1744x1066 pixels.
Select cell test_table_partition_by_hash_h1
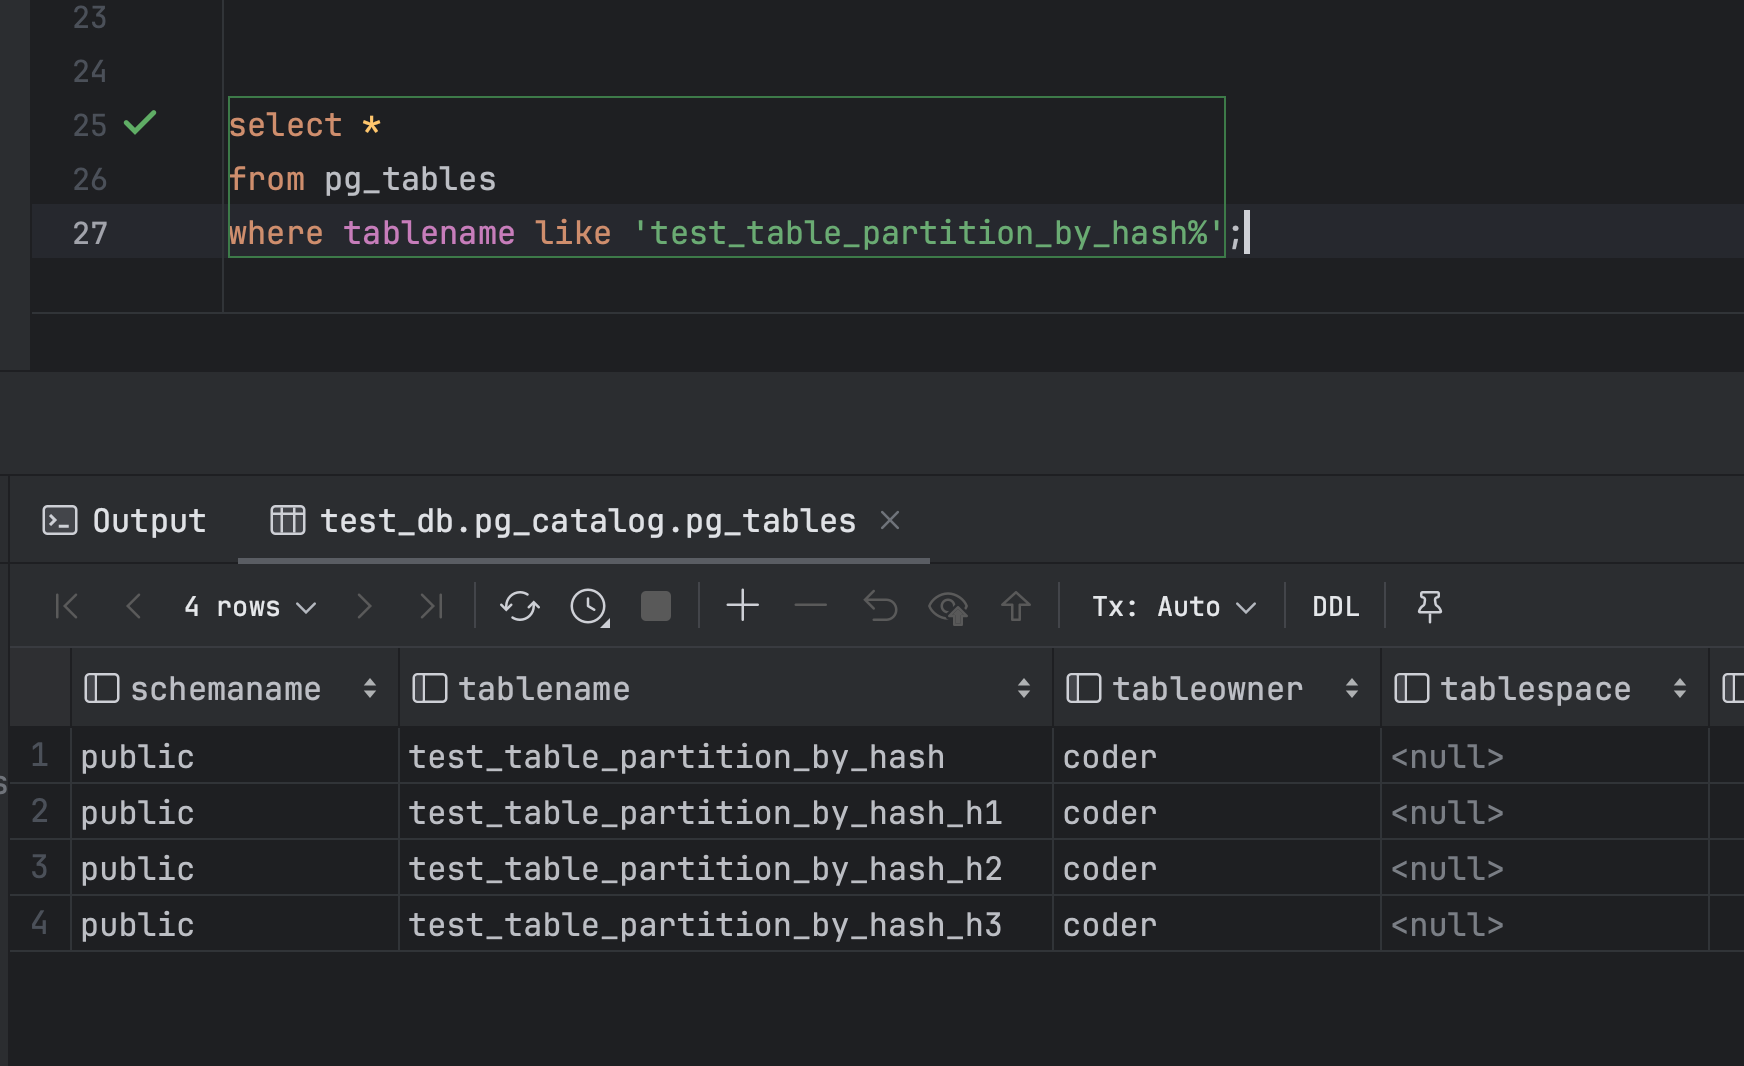point(726,812)
